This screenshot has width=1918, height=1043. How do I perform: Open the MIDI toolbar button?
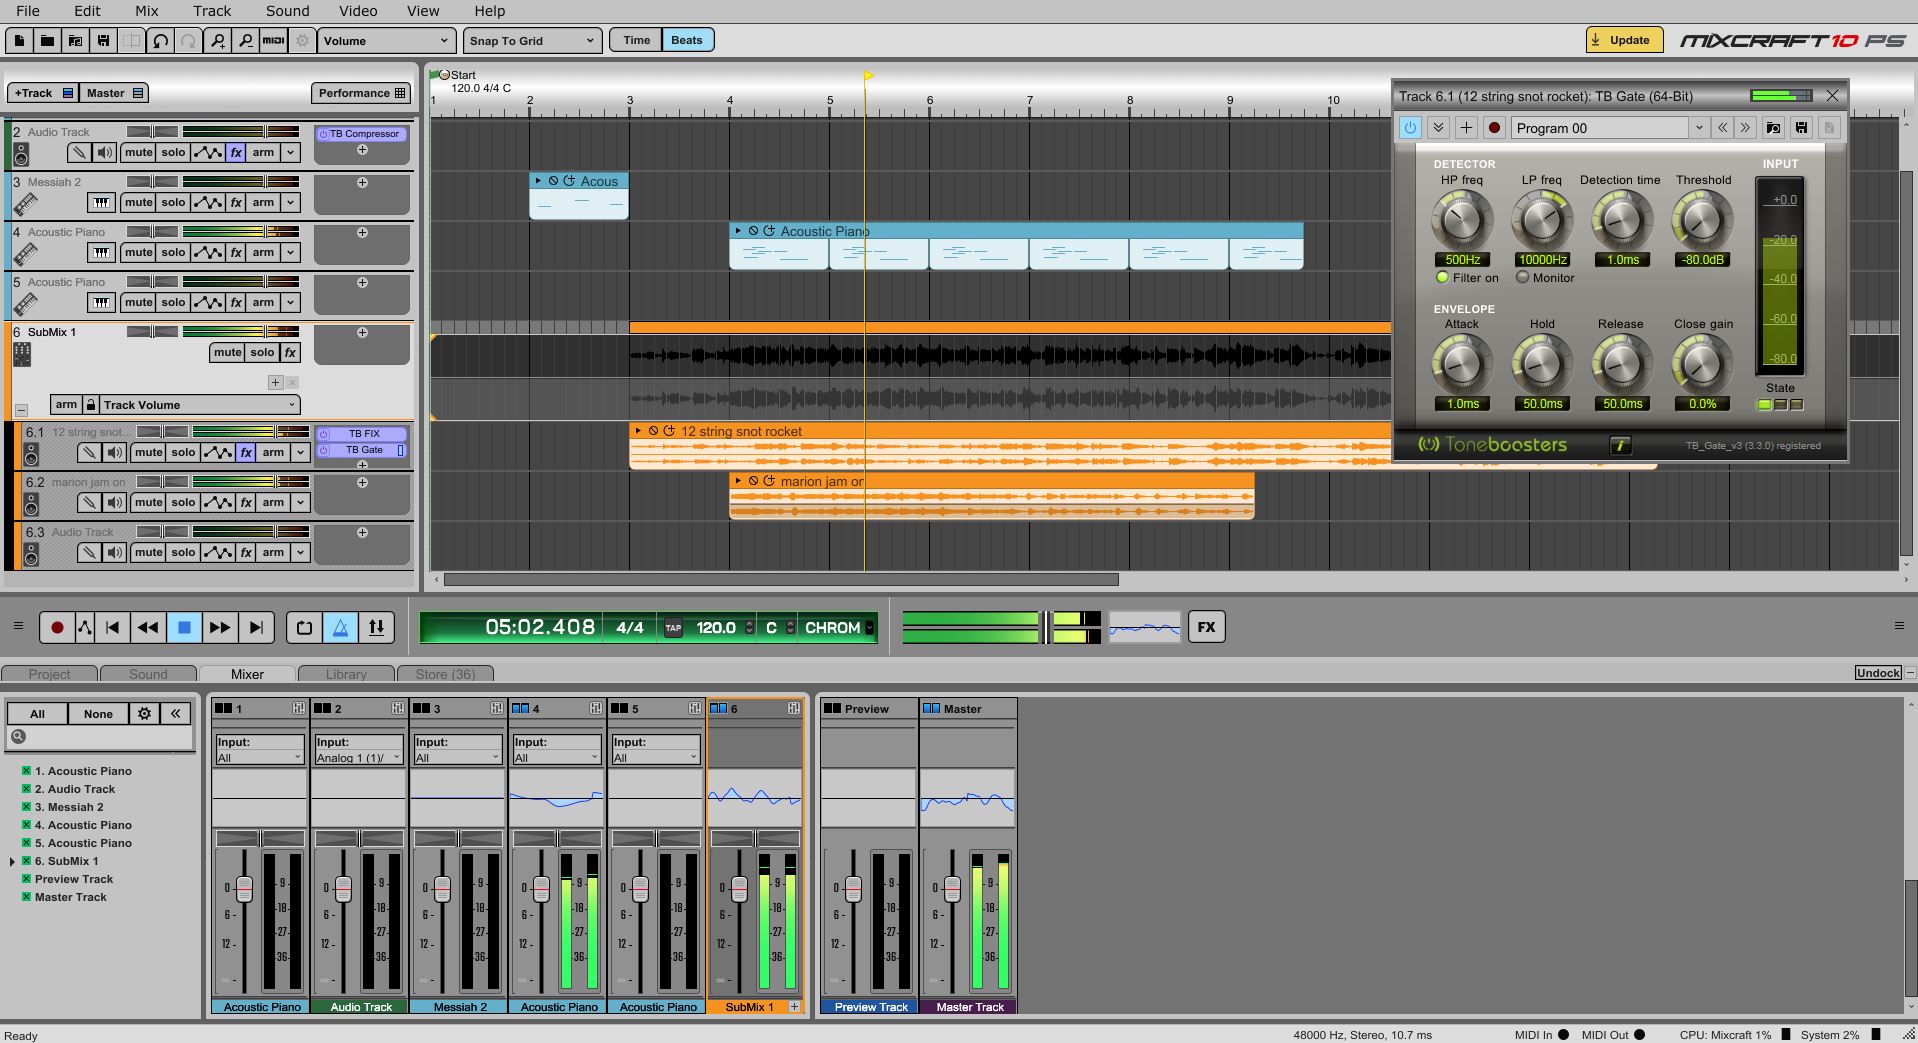pyautogui.click(x=273, y=41)
